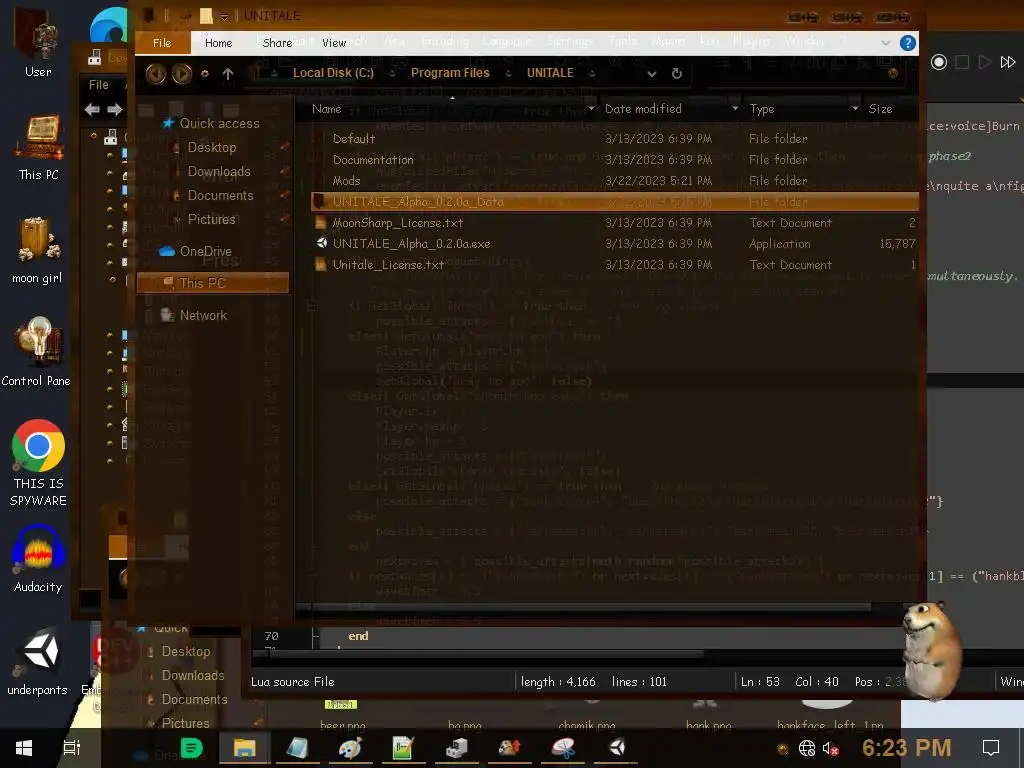This screenshot has width=1024, height=768.
Task: Select the UNITALE_Alpha_0.2.0a_Data folder row
Action: pos(615,202)
